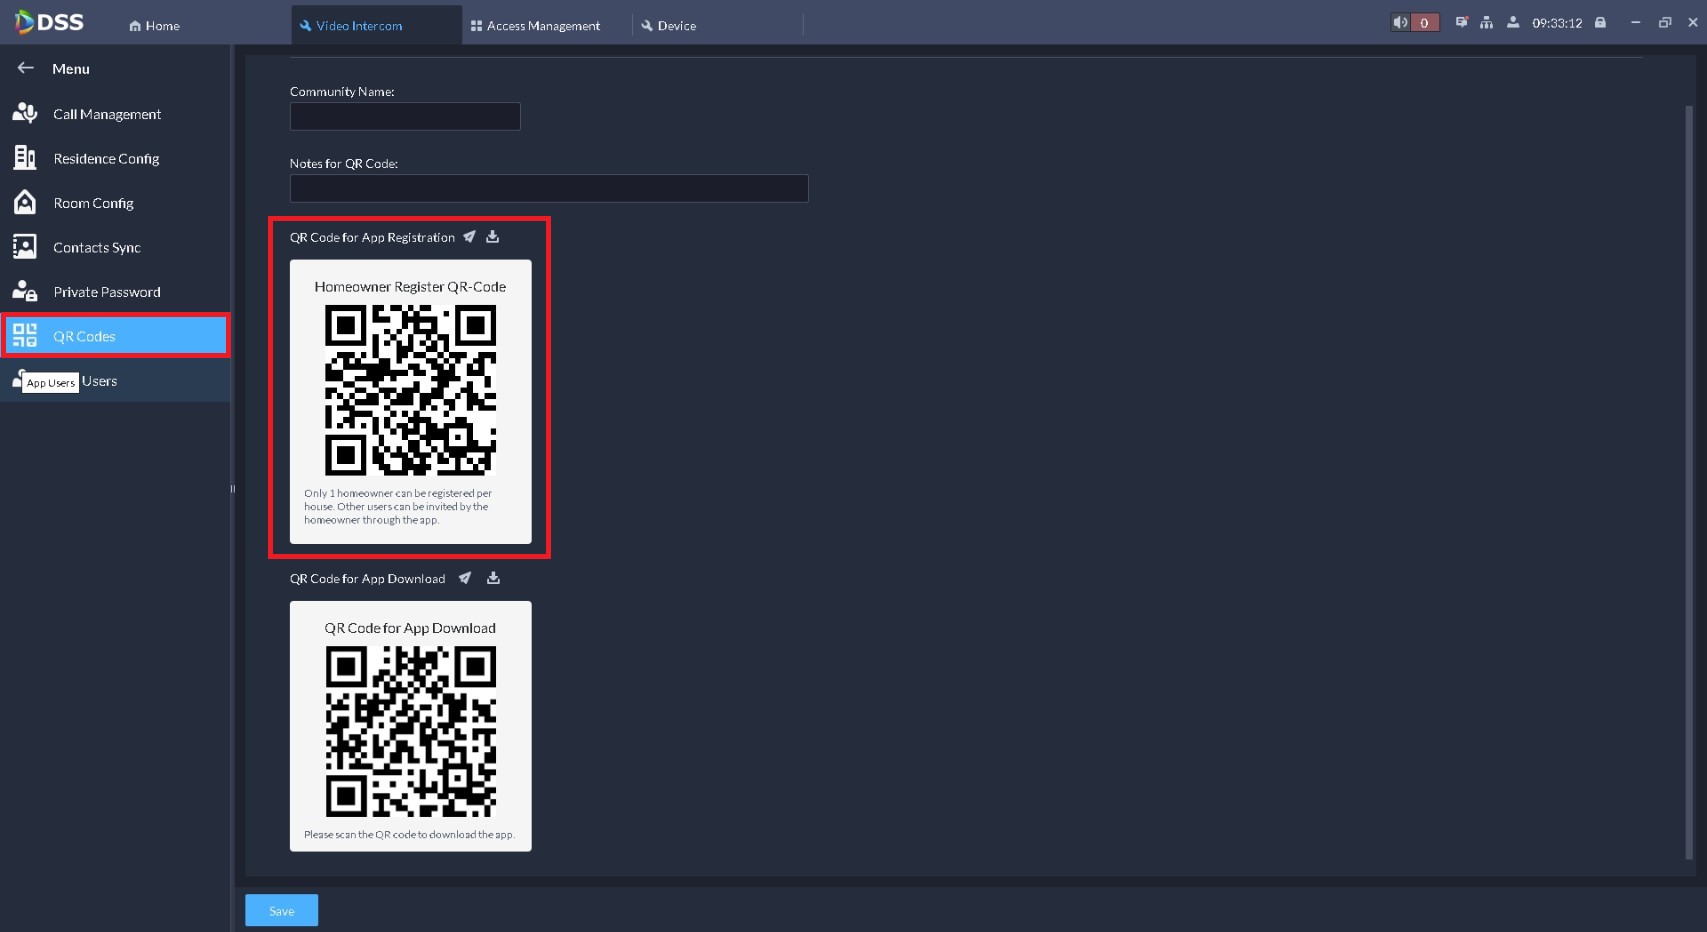Click the Homeowner Register QR code image

coord(410,390)
